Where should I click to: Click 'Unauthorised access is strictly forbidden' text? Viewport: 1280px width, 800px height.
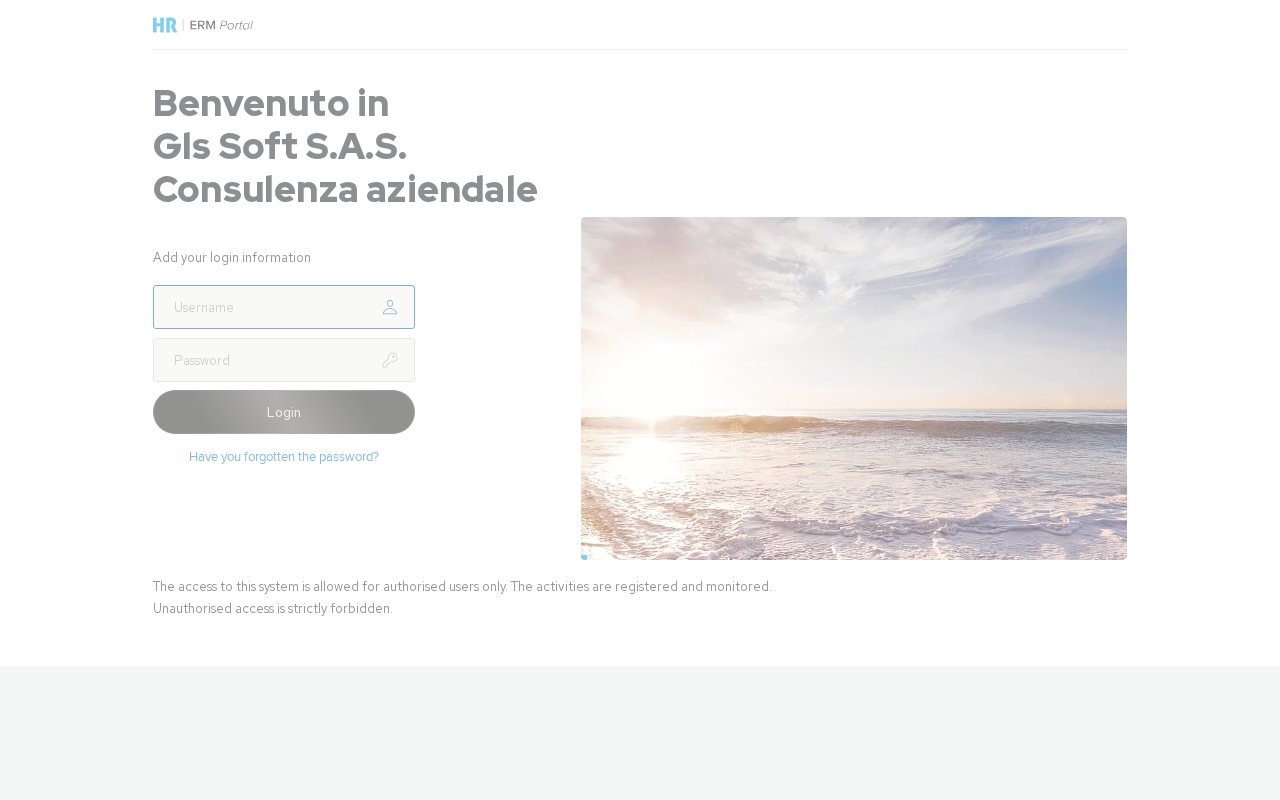pyautogui.click(x=273, y=608)
